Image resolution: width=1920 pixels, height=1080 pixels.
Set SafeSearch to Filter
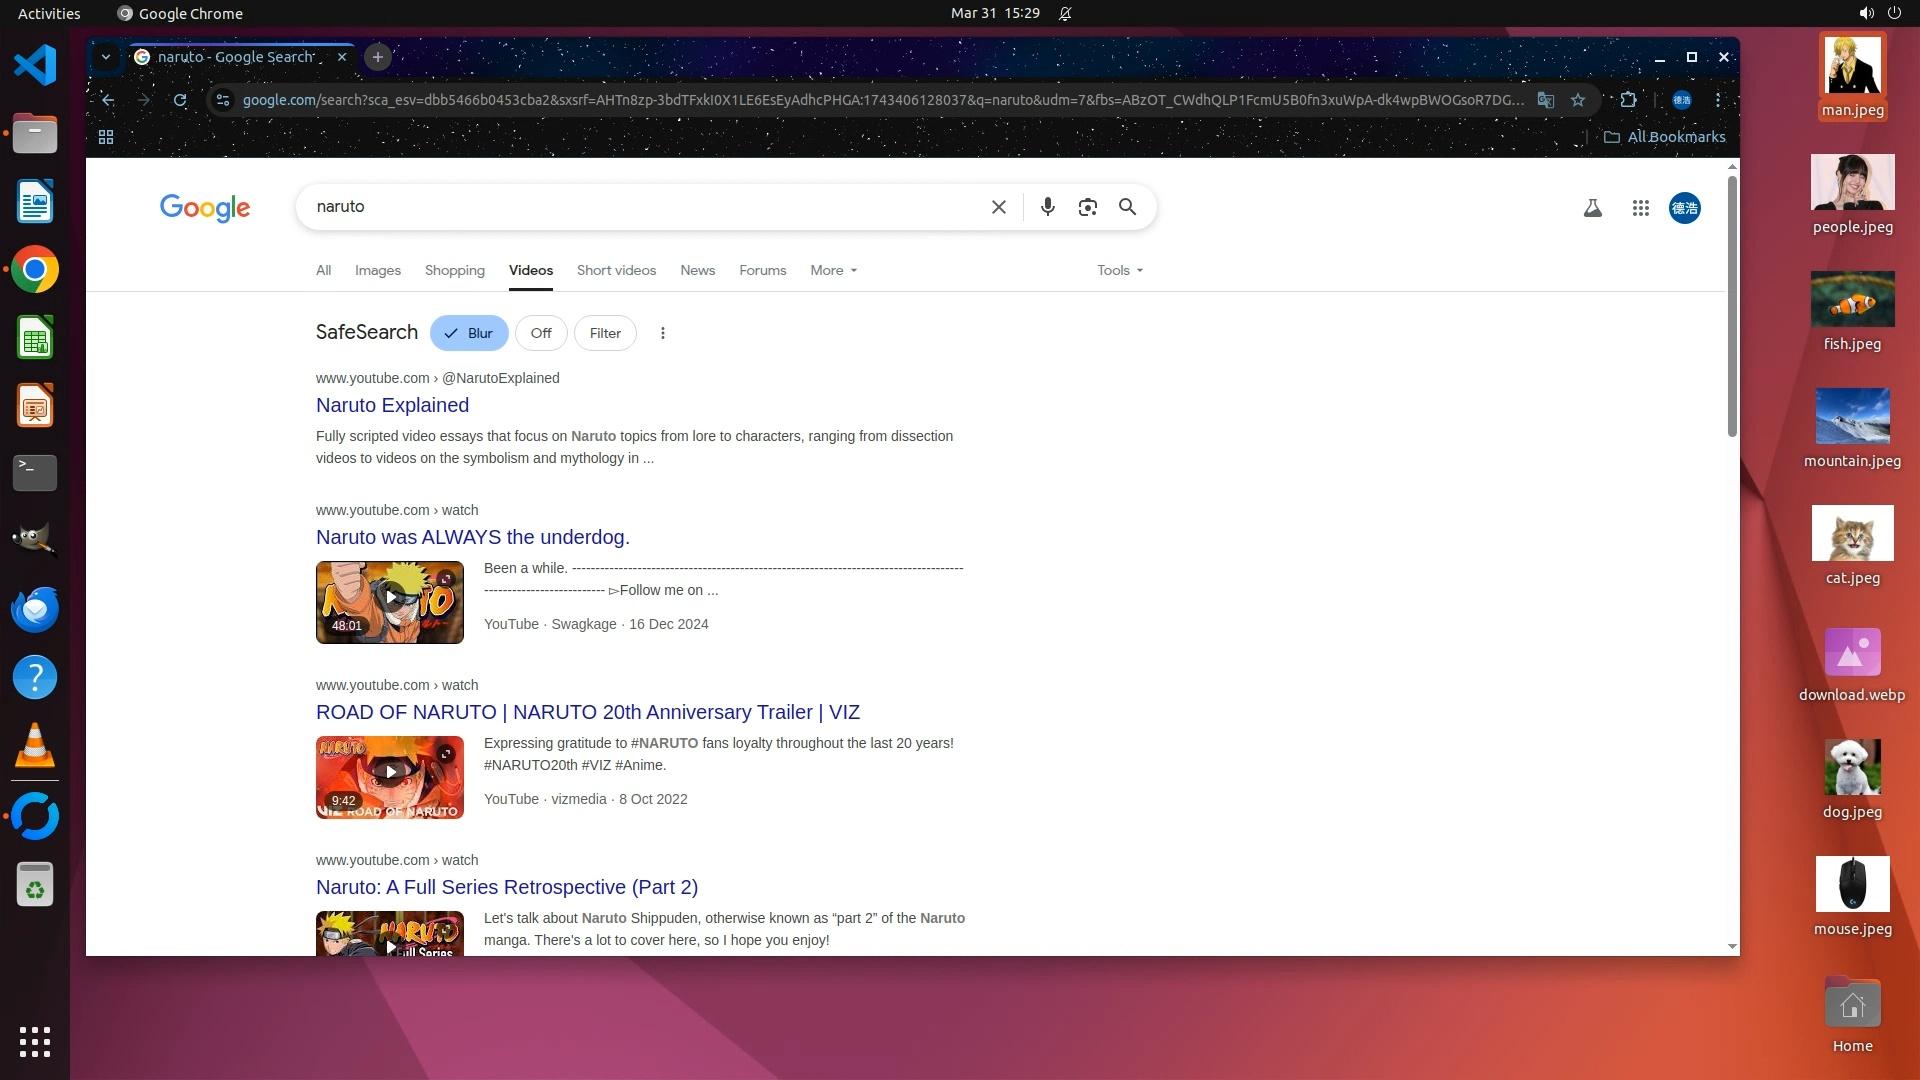click(605, 333)
